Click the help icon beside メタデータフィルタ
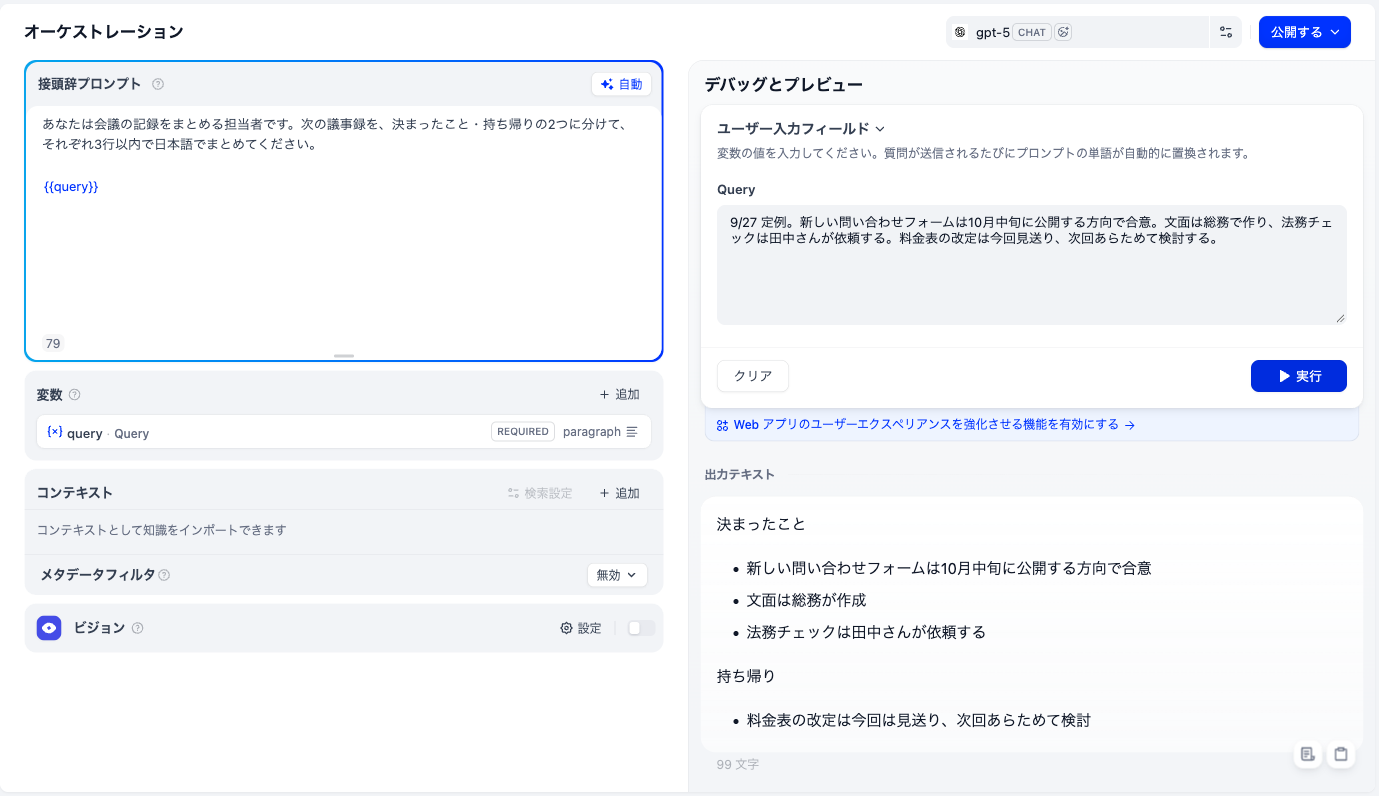This screenshot has height=796, width=1379. click(164, 575)
